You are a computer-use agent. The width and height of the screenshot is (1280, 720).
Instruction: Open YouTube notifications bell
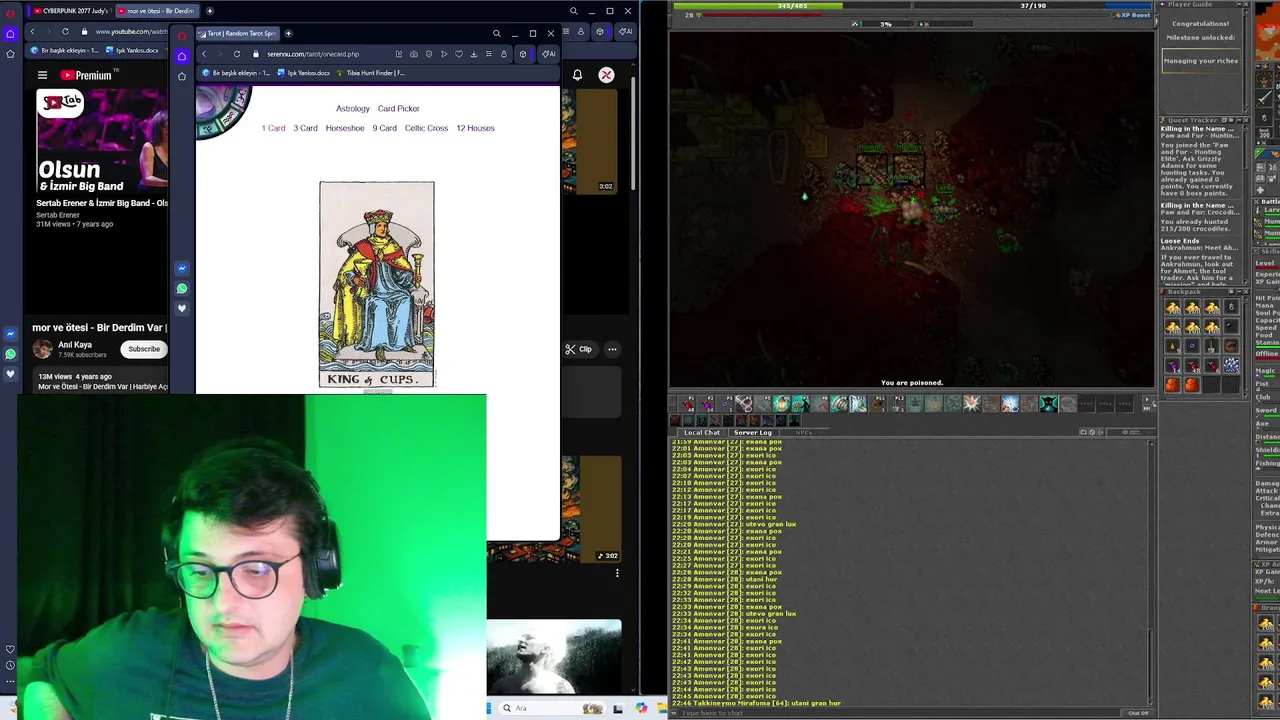coord(577,75)
